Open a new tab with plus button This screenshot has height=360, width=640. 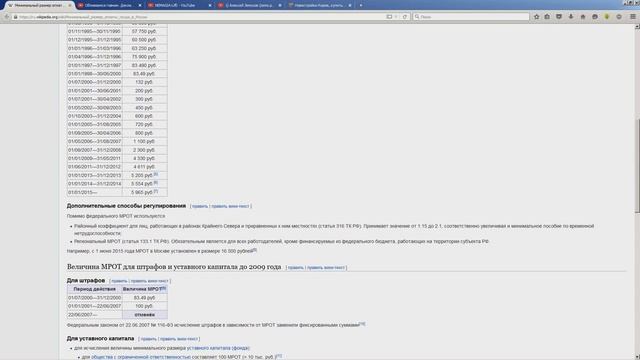pos(361,5)
